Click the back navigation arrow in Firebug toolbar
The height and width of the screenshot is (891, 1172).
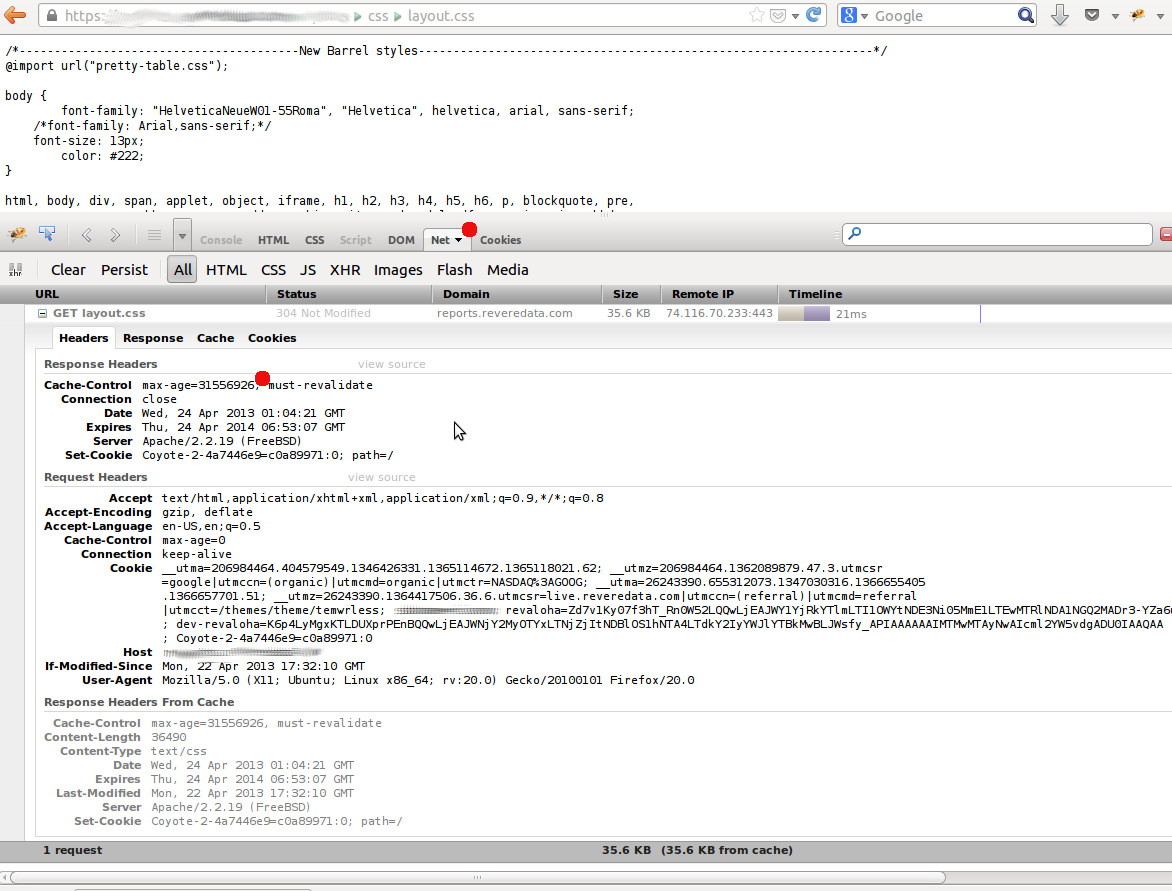(86, 234)
